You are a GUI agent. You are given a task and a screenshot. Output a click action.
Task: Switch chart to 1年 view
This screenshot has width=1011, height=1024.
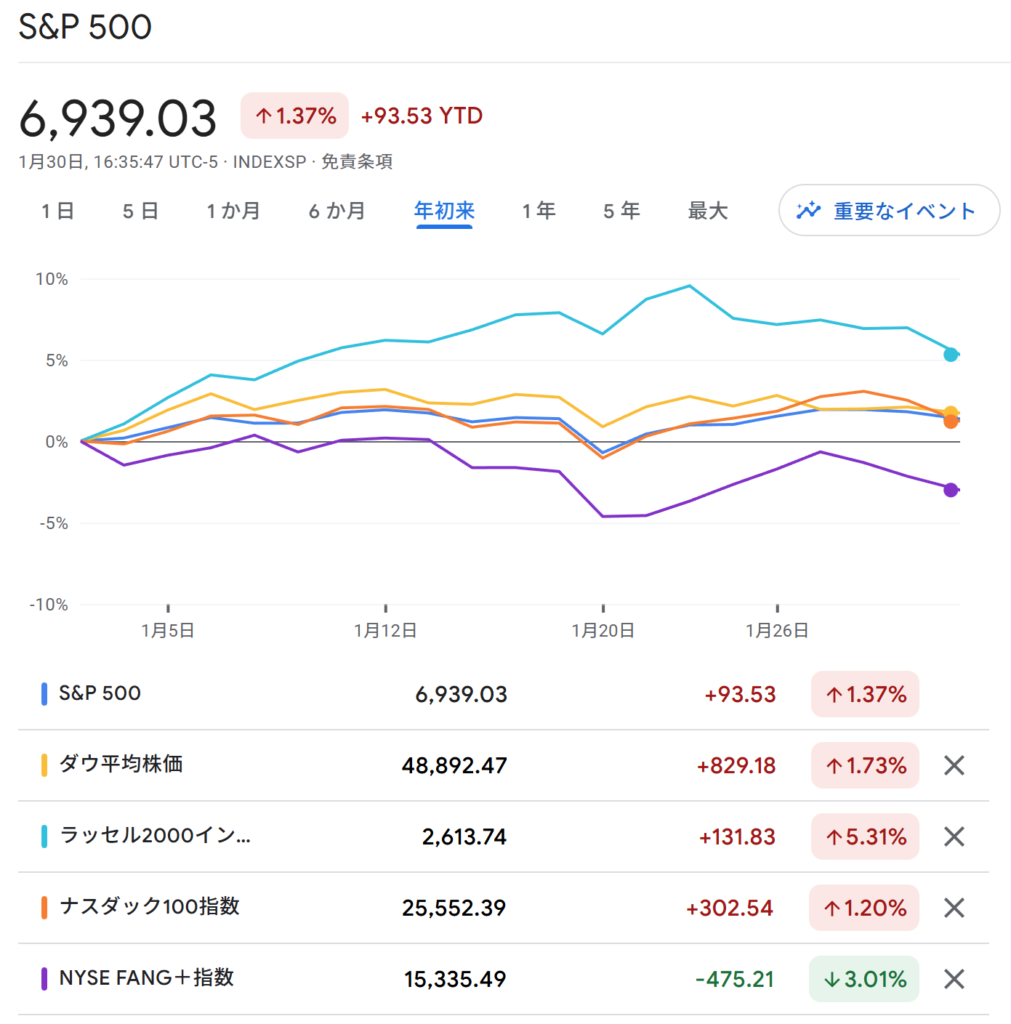pos(538,211)
